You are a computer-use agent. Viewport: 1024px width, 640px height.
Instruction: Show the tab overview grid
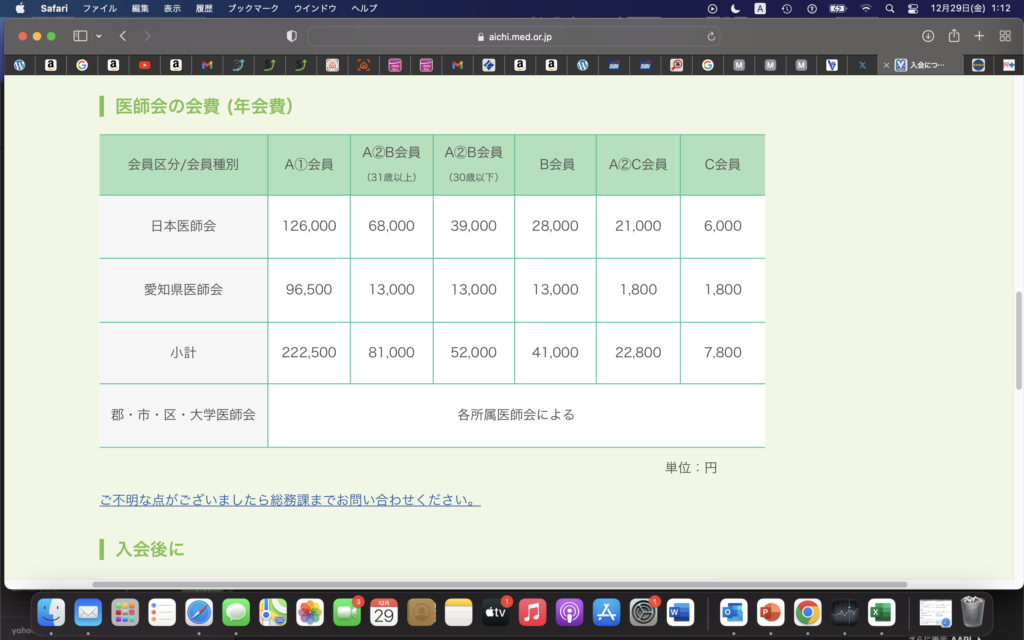point(1005,36)
